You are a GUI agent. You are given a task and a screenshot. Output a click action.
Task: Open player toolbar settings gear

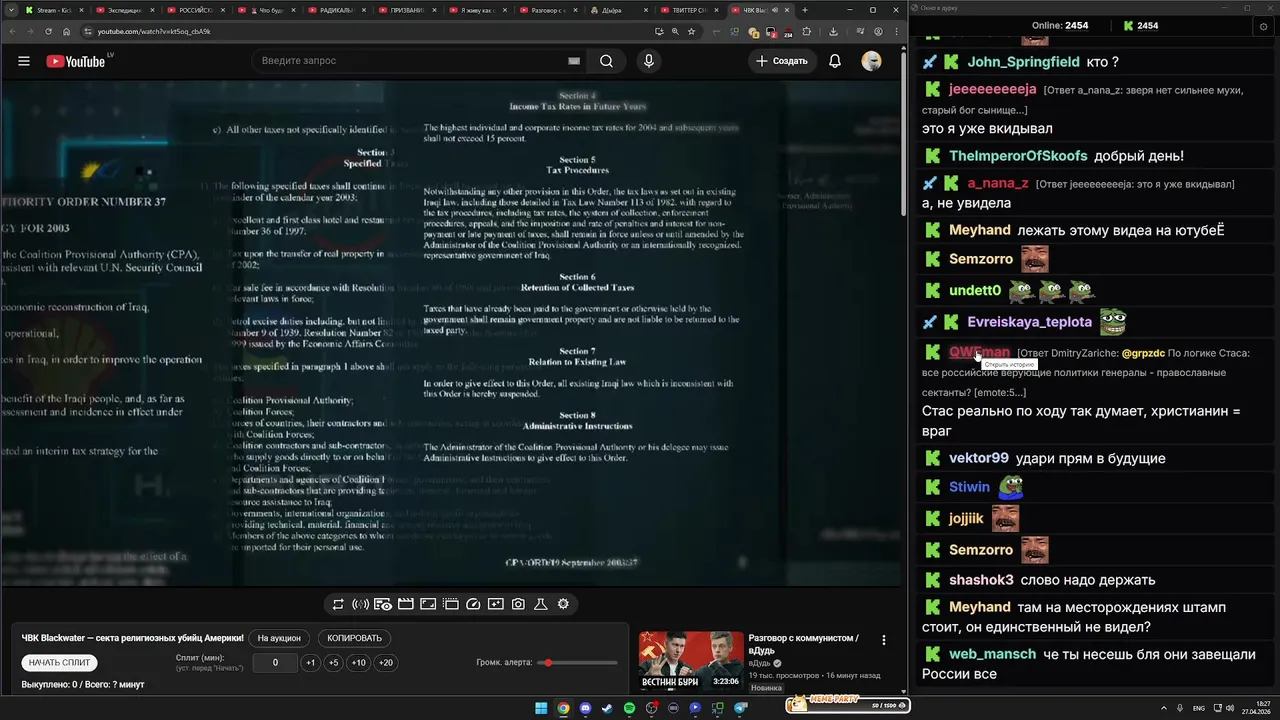(x=563, y=604)
